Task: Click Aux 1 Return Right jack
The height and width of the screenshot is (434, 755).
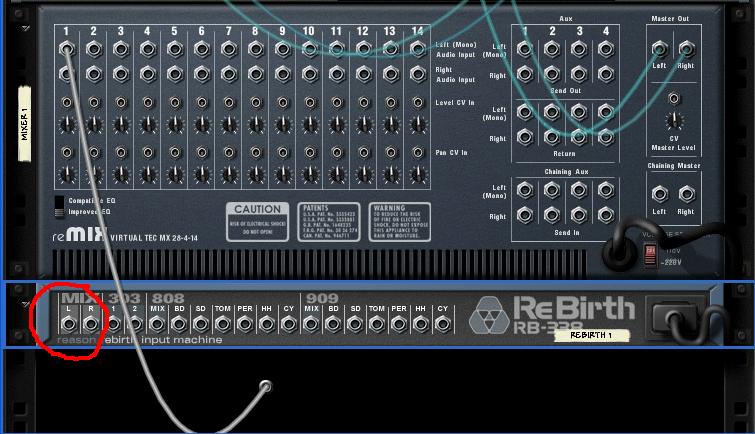Action: click(525, 137)
